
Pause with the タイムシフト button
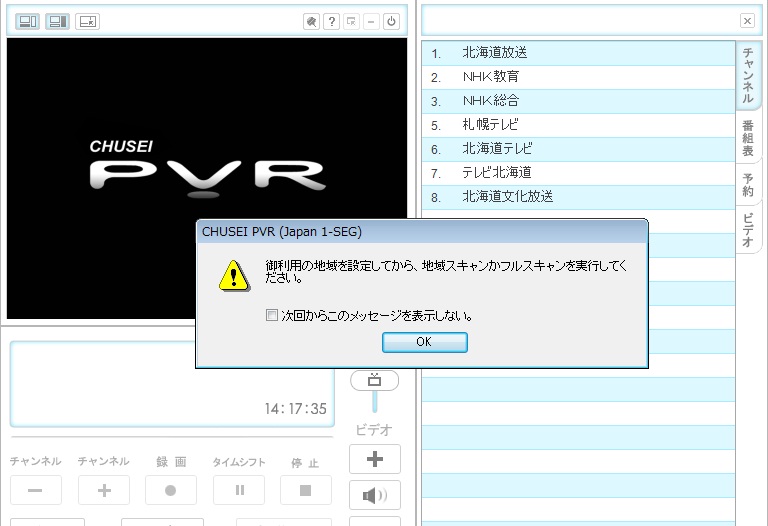pos(239,490)
